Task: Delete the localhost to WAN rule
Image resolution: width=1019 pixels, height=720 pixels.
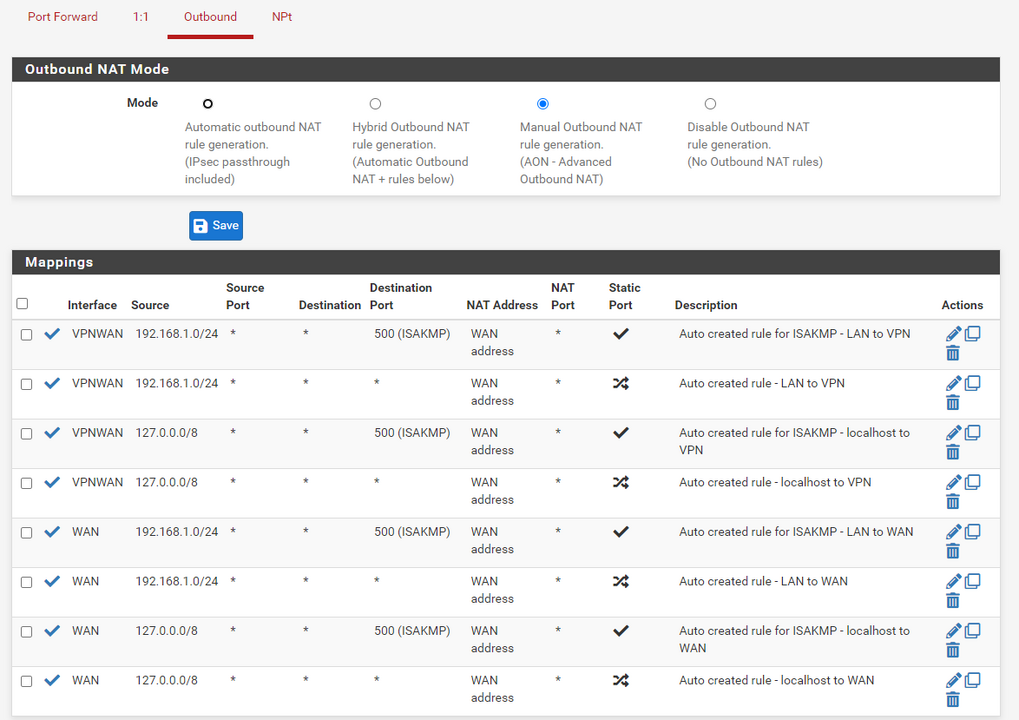Action: click(x=952, y=699)
